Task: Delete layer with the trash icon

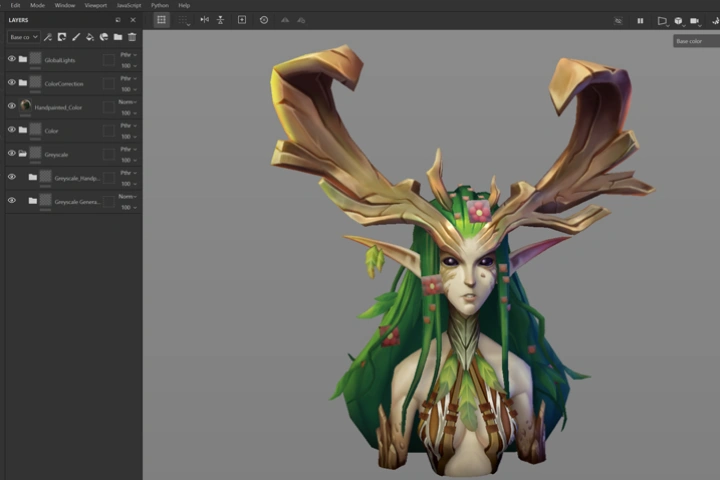Action: [x=132, y=37]
